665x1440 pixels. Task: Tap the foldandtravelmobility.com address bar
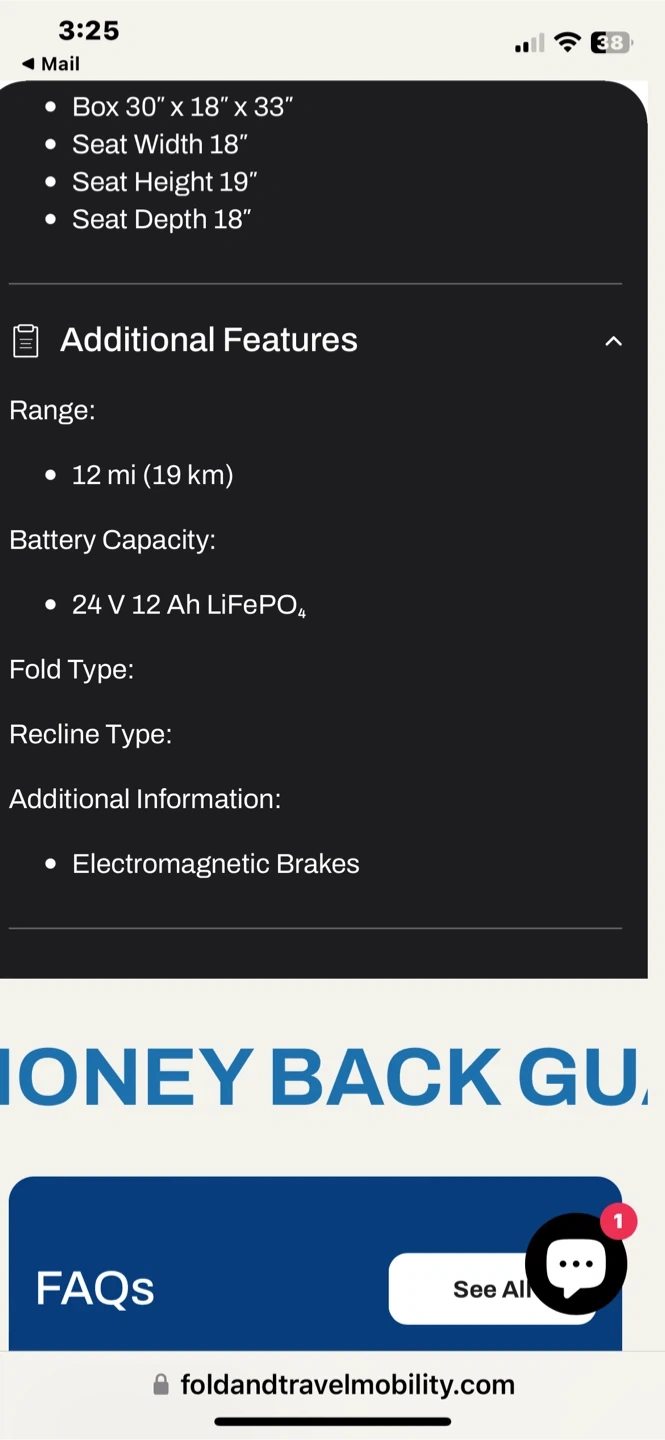coord(346,1385)
